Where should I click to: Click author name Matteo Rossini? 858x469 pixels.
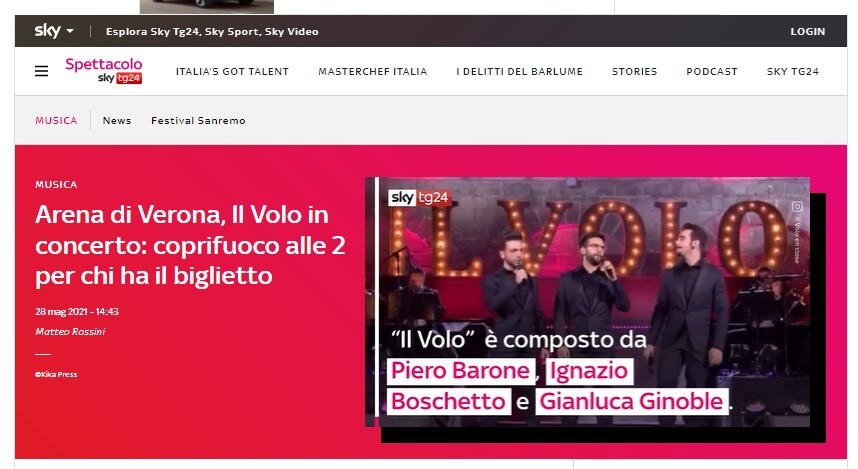tap(70, 332)
